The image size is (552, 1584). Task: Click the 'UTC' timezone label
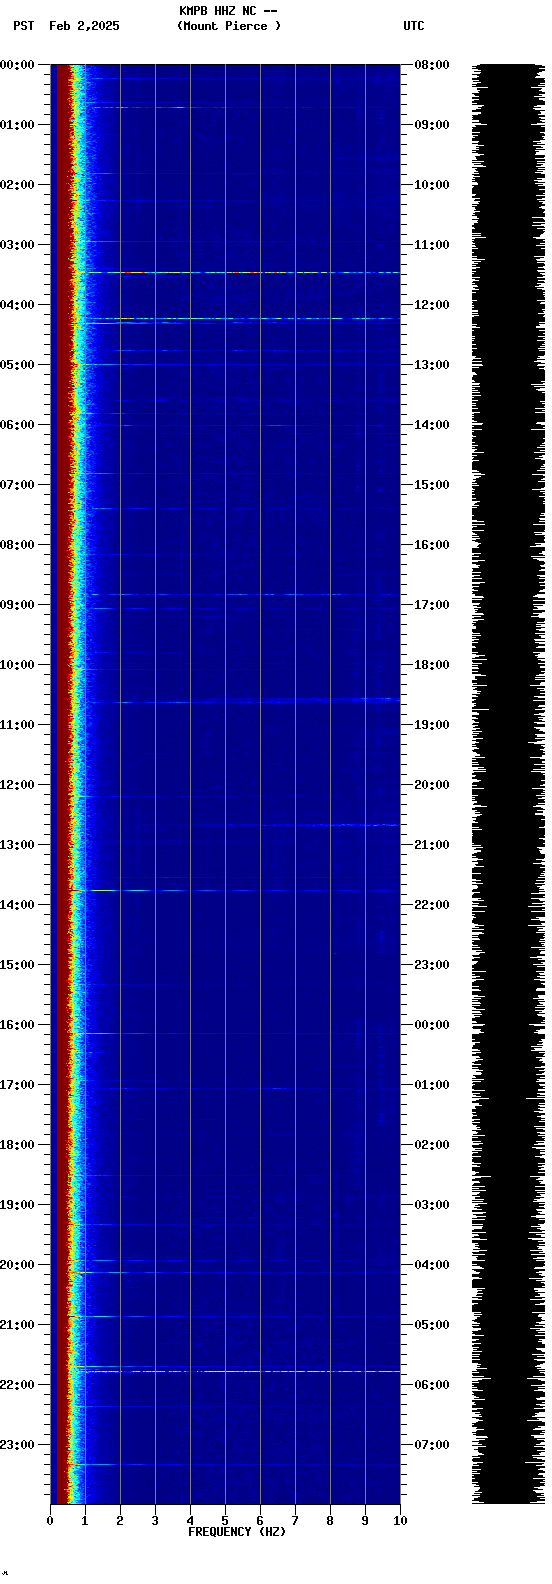[x=414, y=26]
